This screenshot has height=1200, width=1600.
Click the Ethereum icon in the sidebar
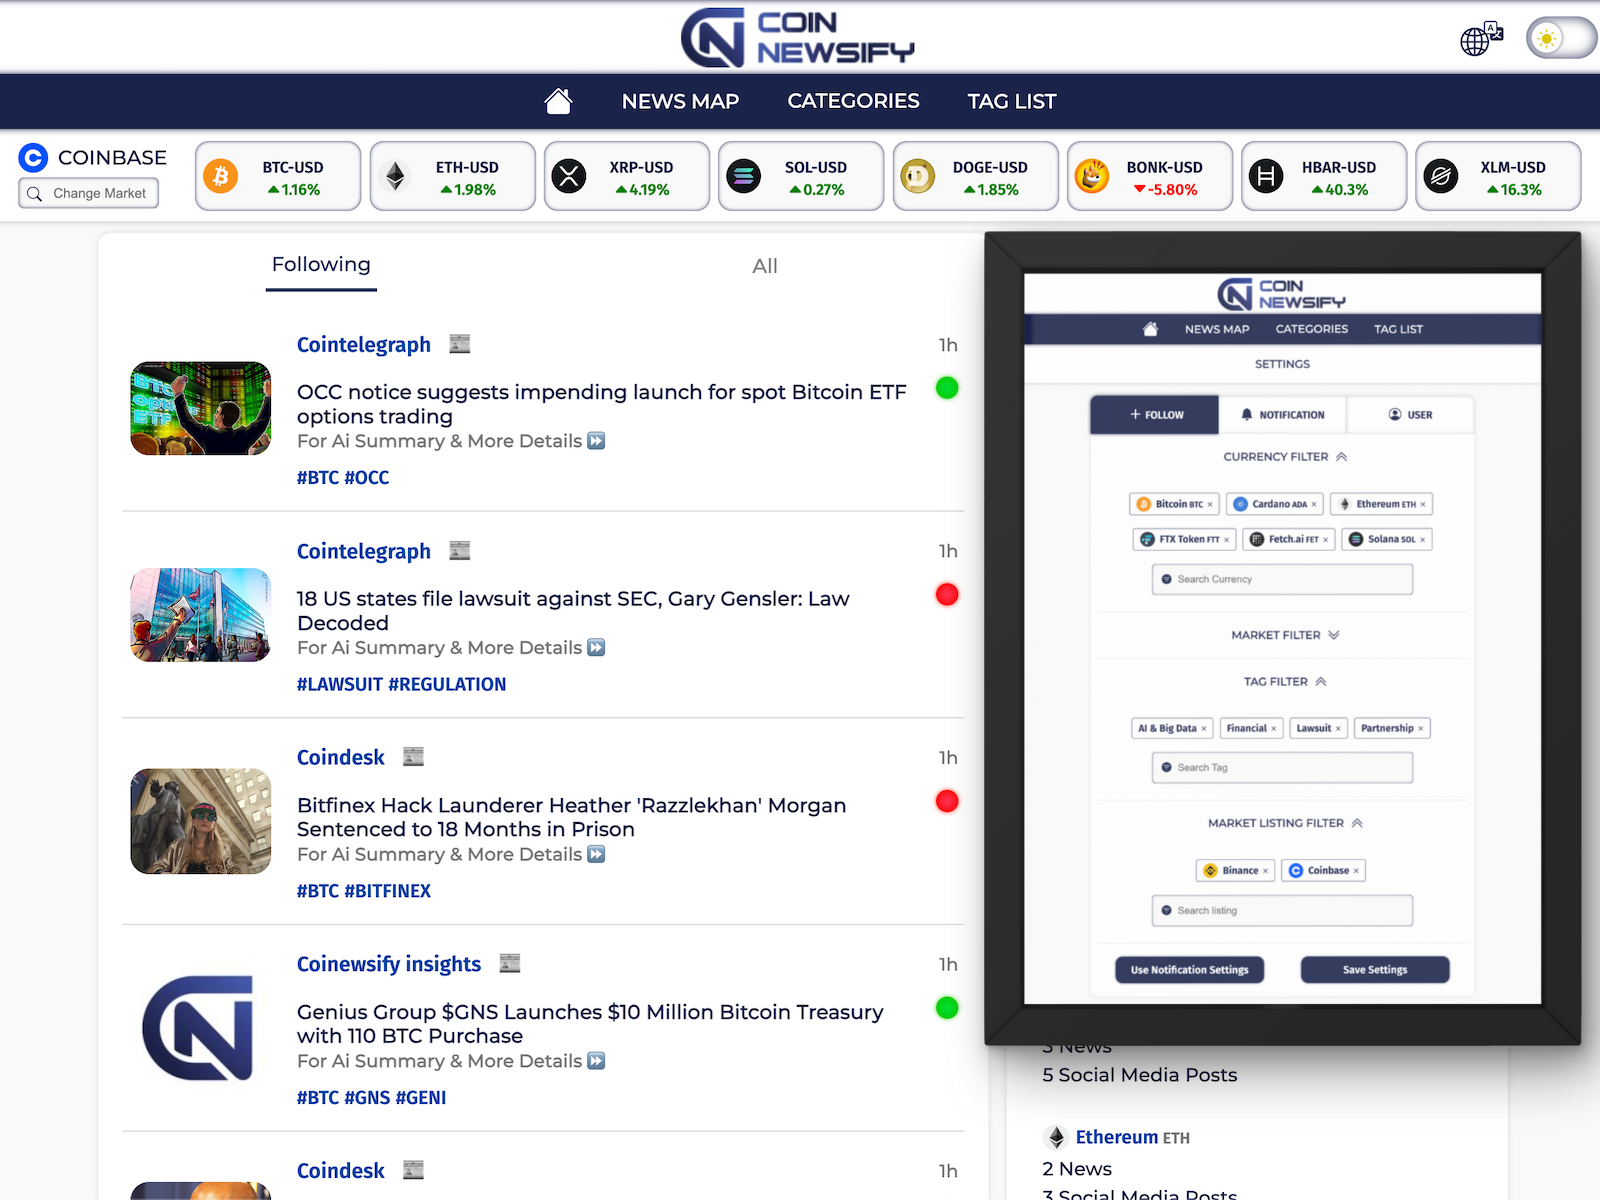[x=1056, y=1138]
